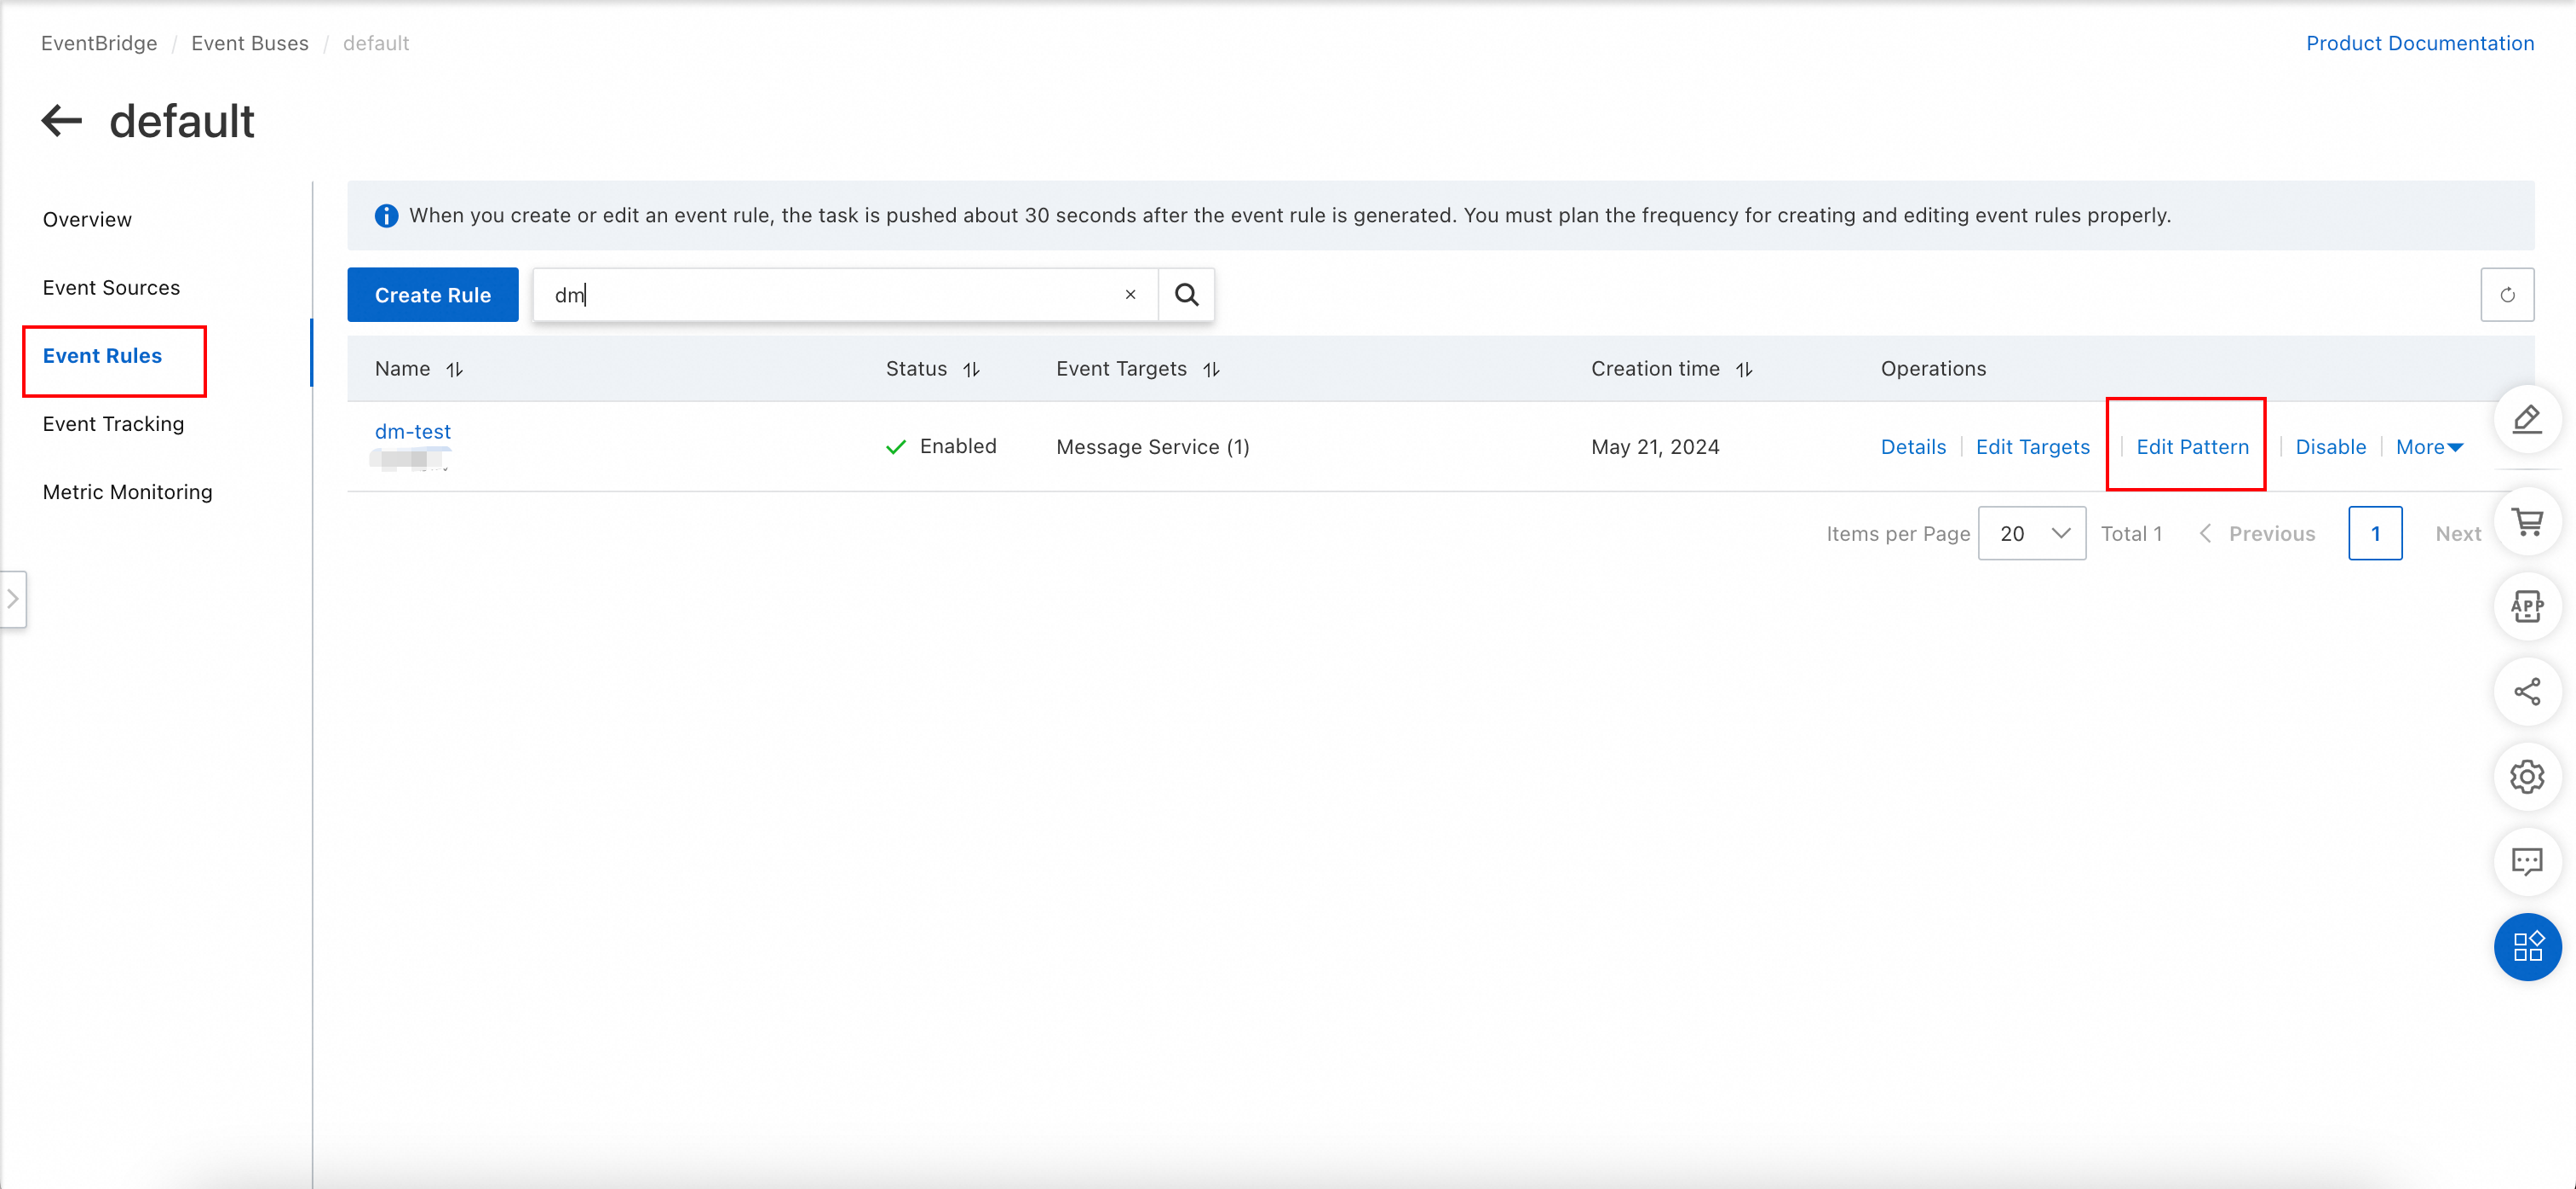Viewport: 2576px width, 1189px height.
Task: Clear the search box with the X
Action: pos(1130,295)
